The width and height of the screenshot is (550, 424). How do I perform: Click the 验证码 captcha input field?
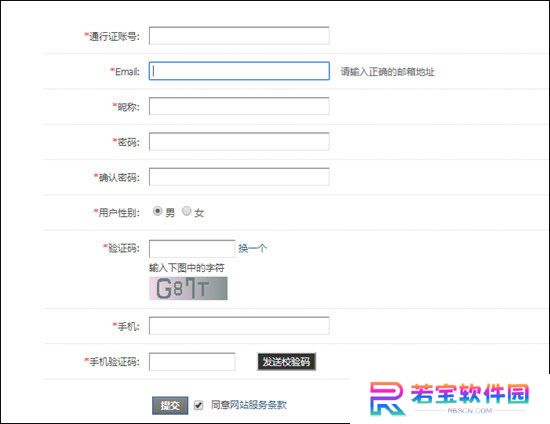(192, 249)
